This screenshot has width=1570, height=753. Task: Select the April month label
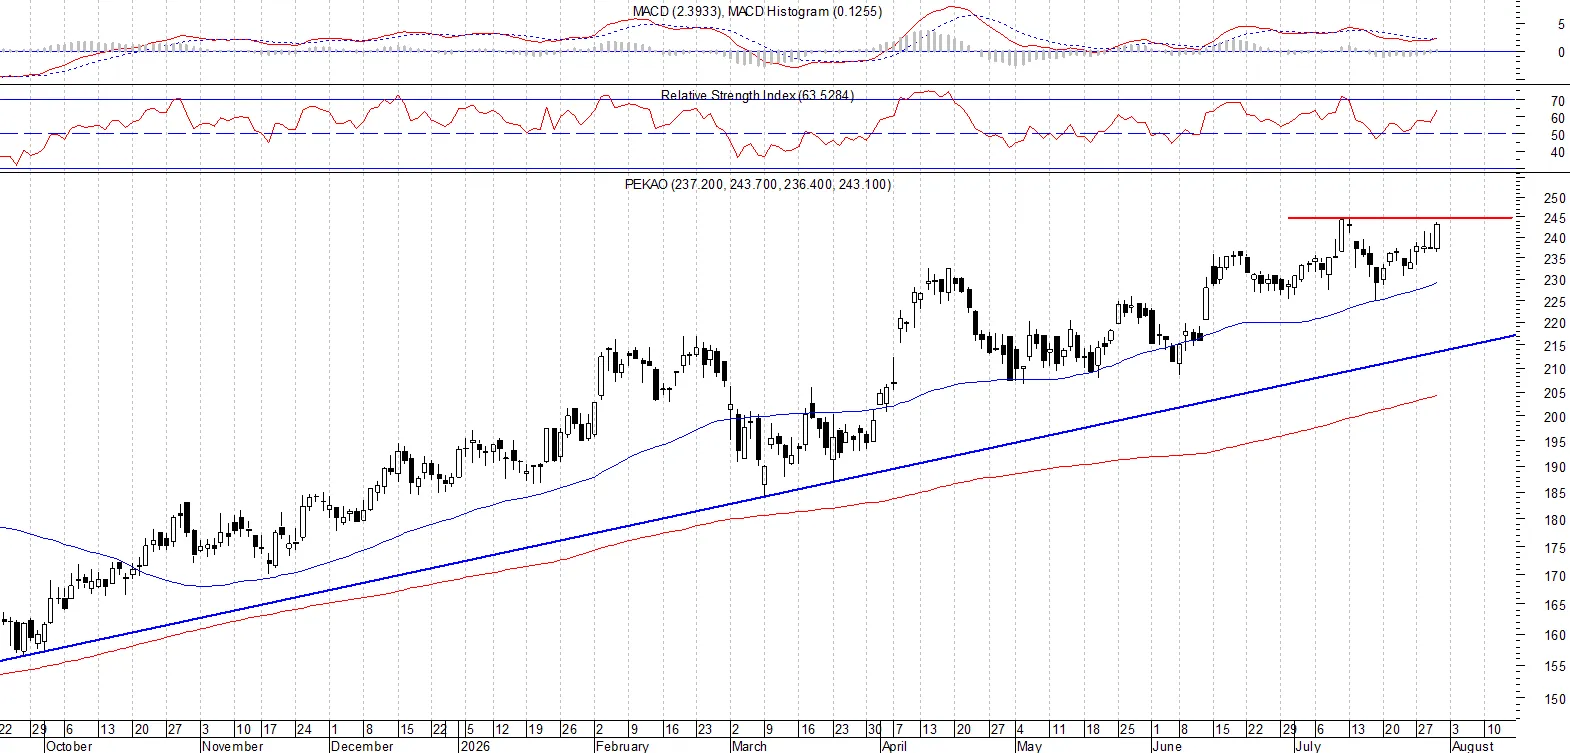coord(894,746)
